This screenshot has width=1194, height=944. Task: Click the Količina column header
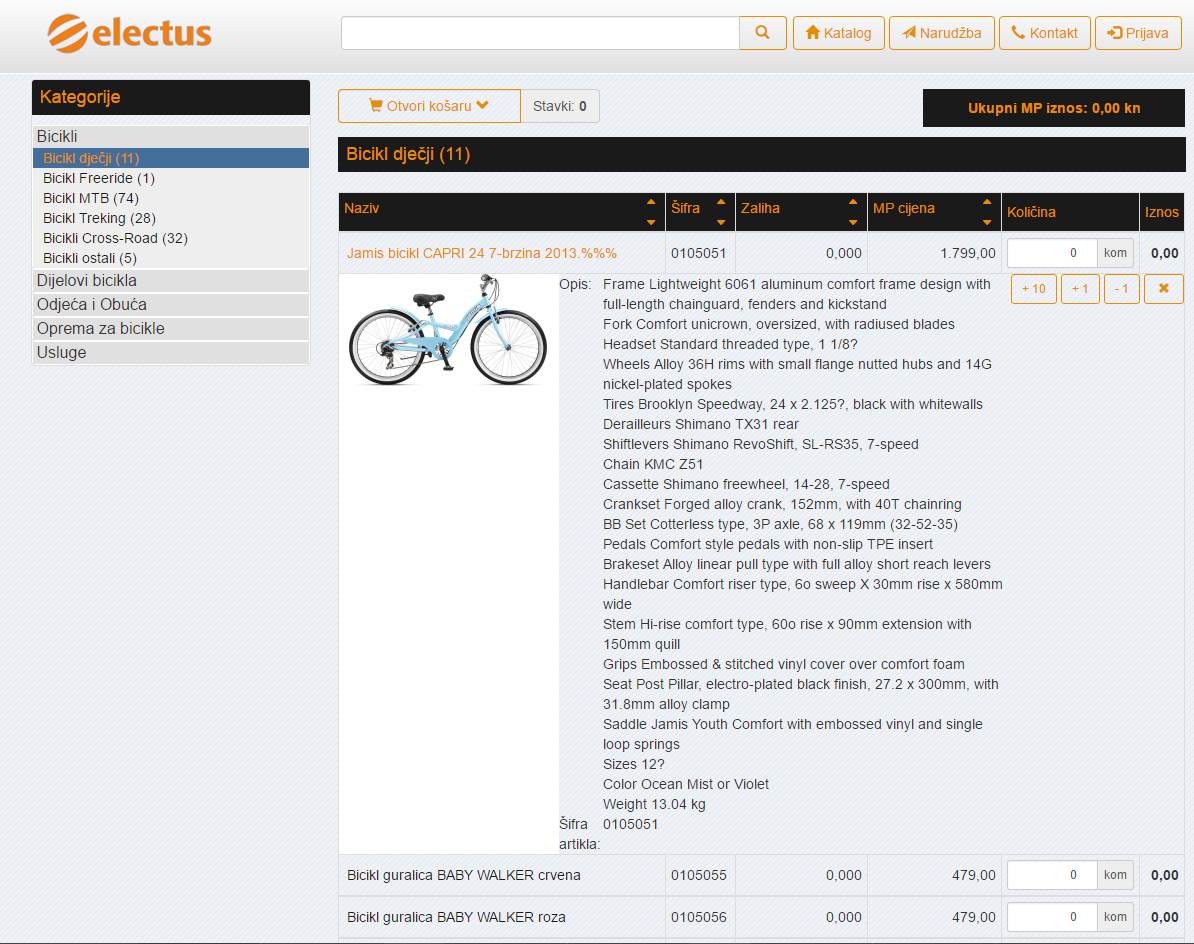(1070, 212)
